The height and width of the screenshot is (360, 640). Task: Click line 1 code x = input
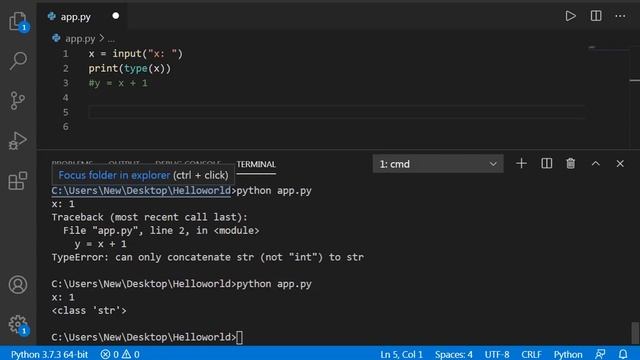point(136,54)
